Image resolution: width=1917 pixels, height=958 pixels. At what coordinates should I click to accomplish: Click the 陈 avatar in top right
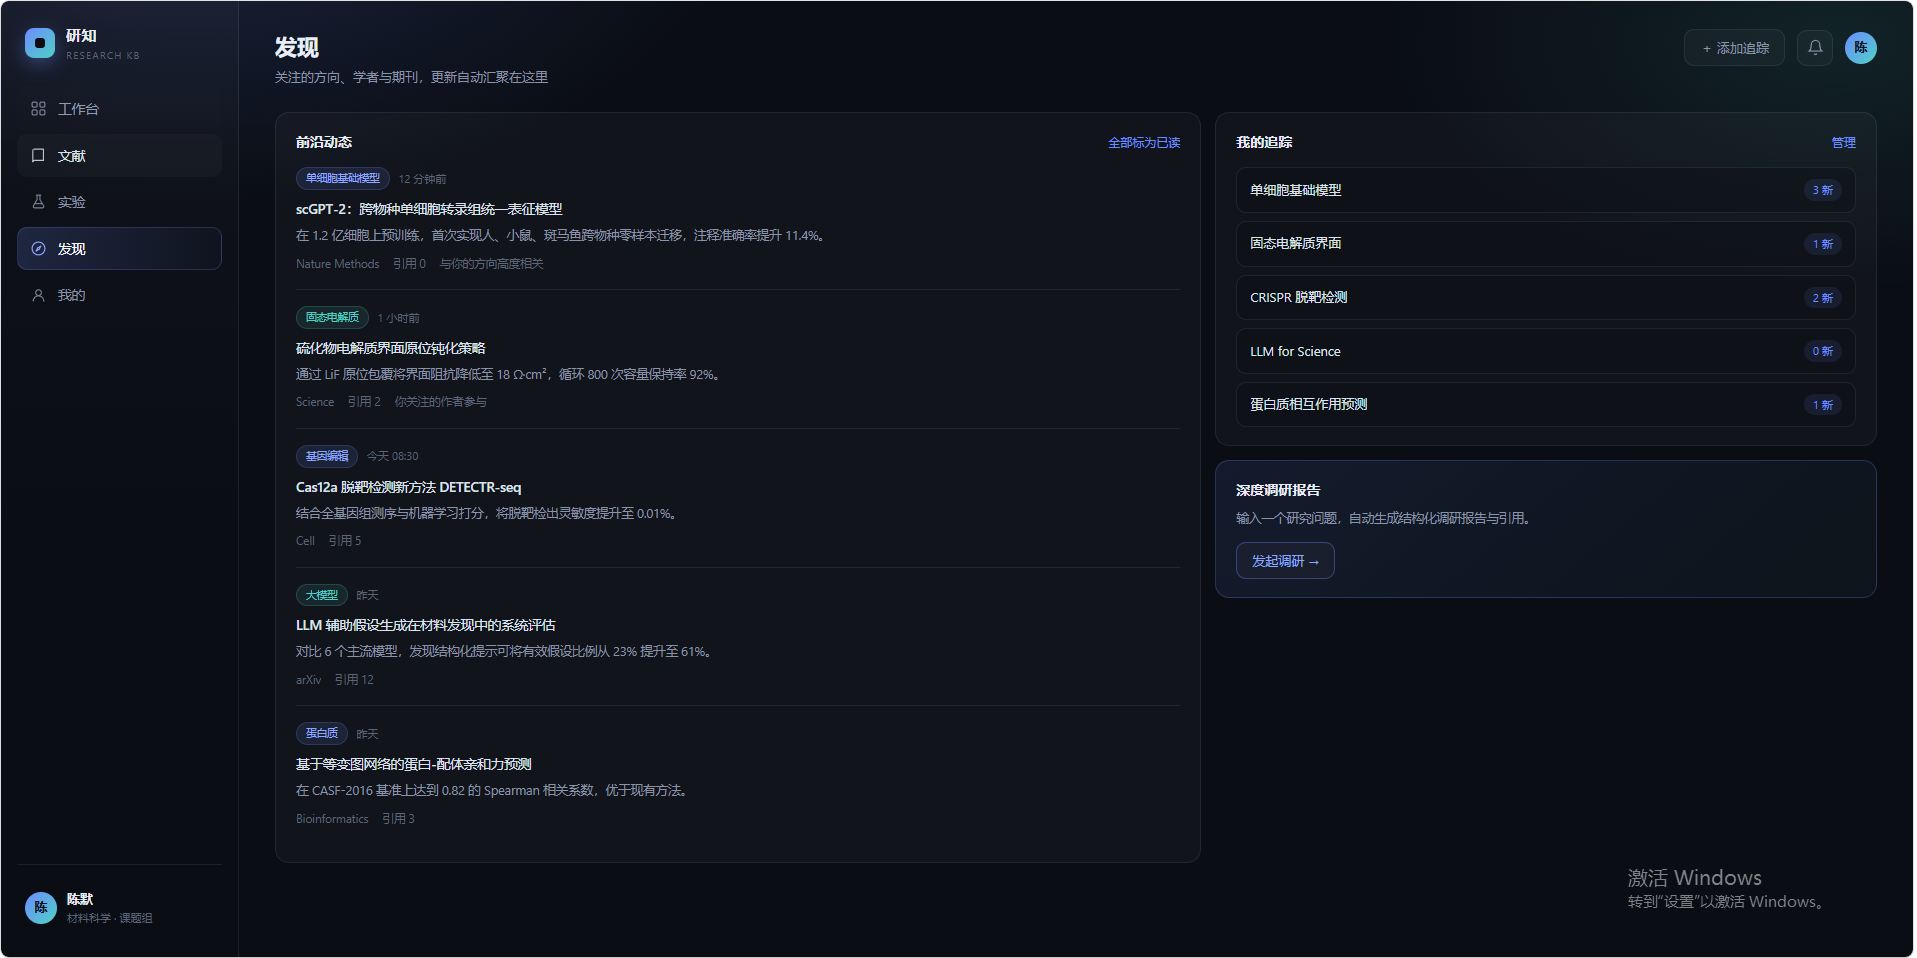pos(1861,47)
